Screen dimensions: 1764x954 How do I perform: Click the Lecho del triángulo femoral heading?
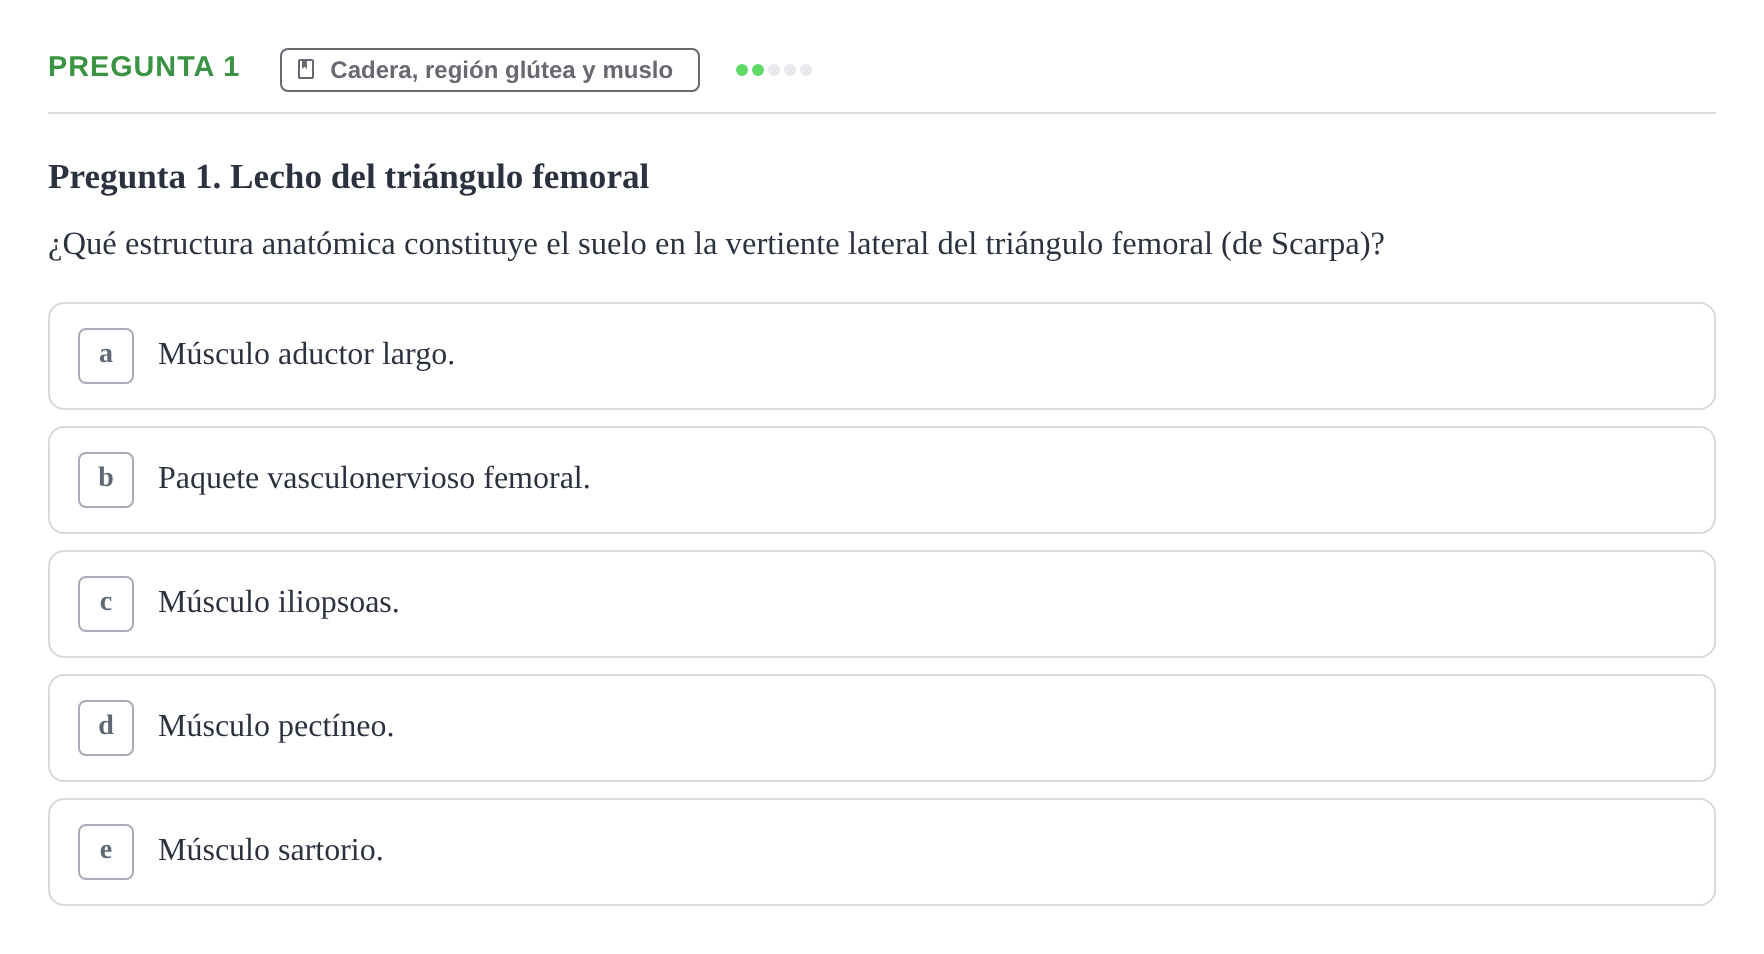348,177
